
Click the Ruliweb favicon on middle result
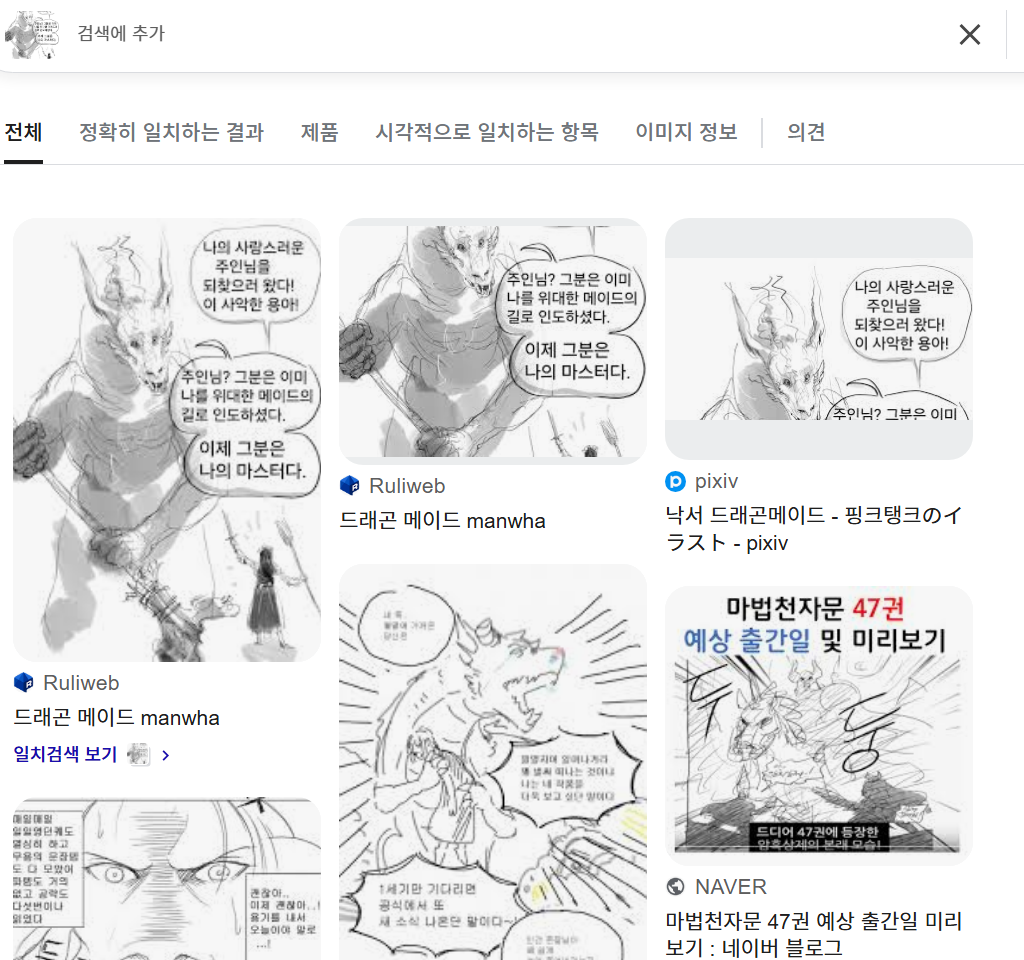pos(350,486)
